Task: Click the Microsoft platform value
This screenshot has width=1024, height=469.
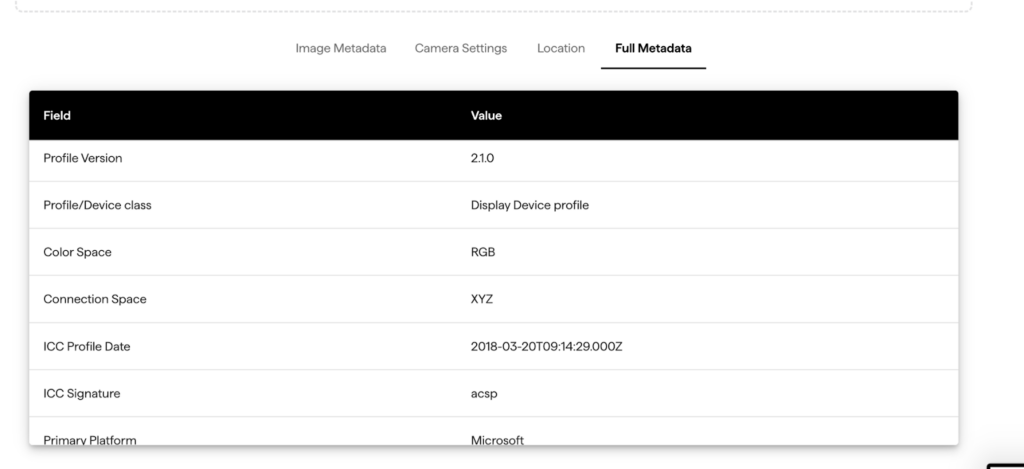Action: 497,439
